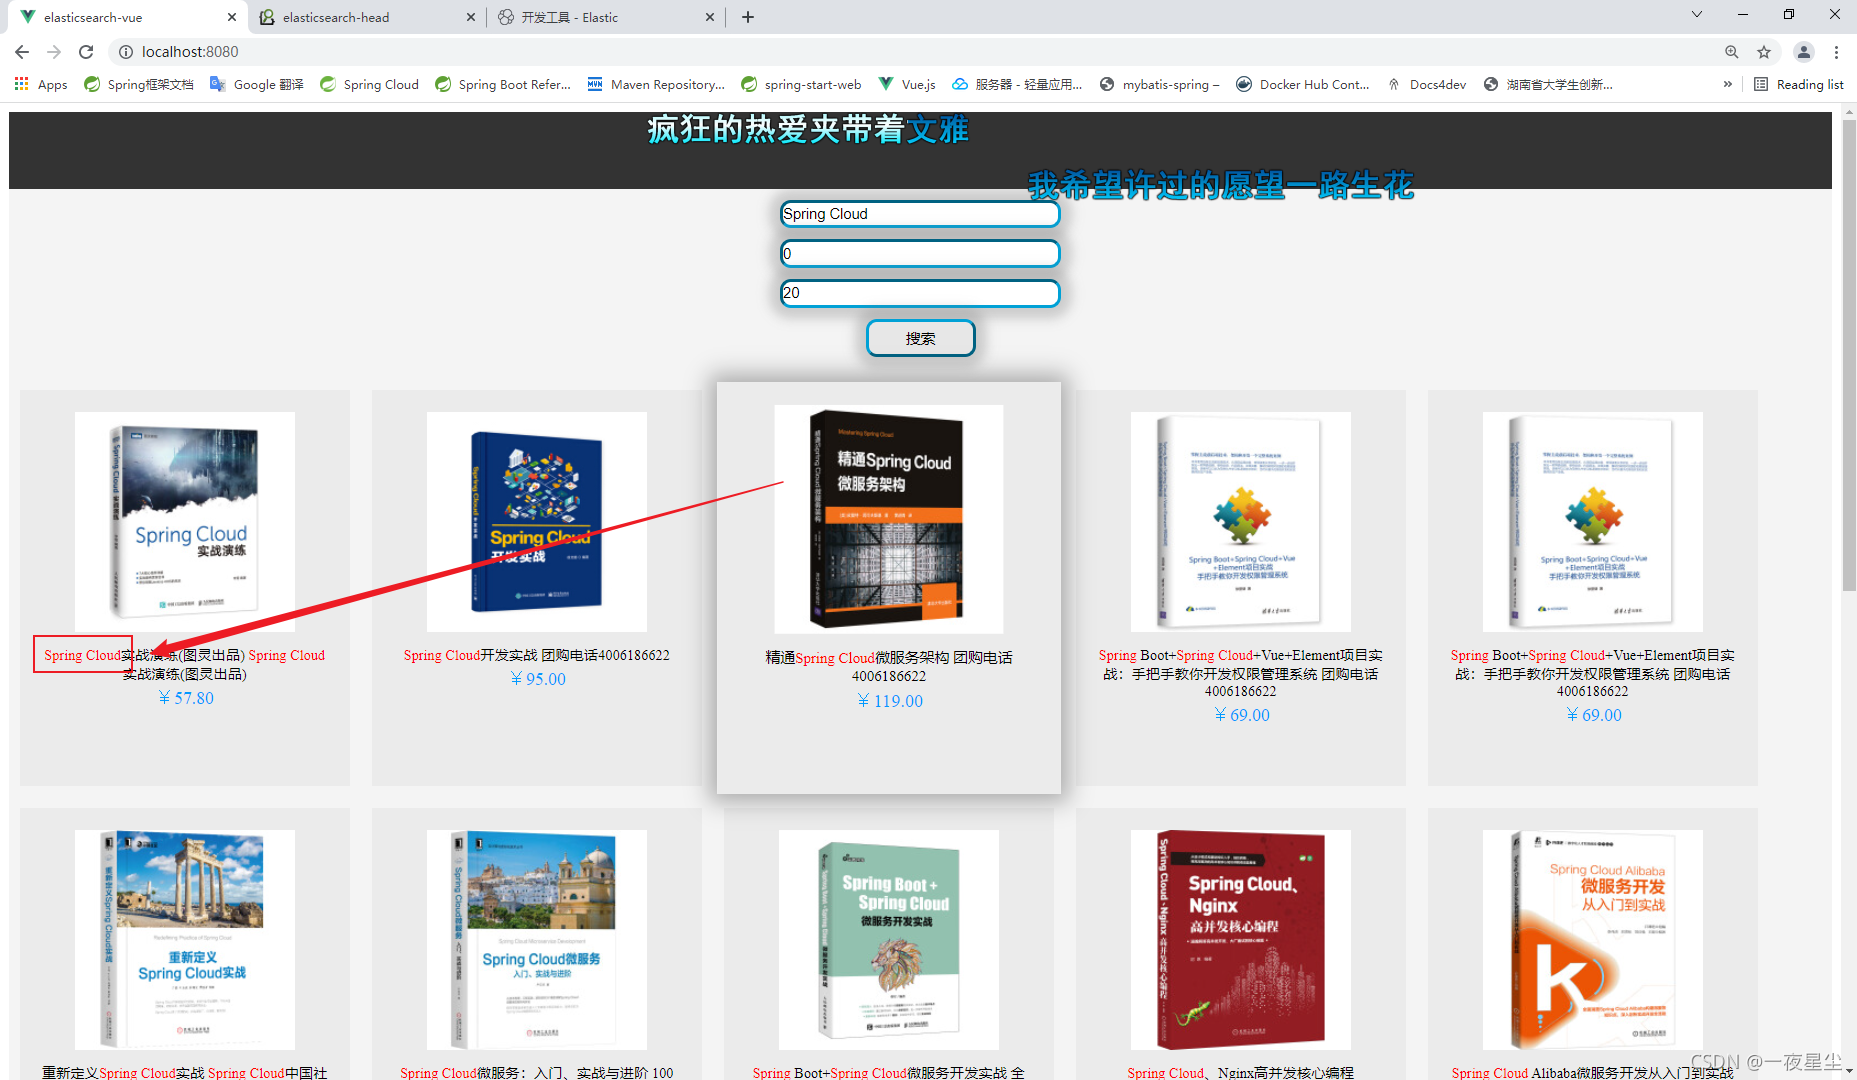Open Chrome profile avatar

click(1804, 52)
